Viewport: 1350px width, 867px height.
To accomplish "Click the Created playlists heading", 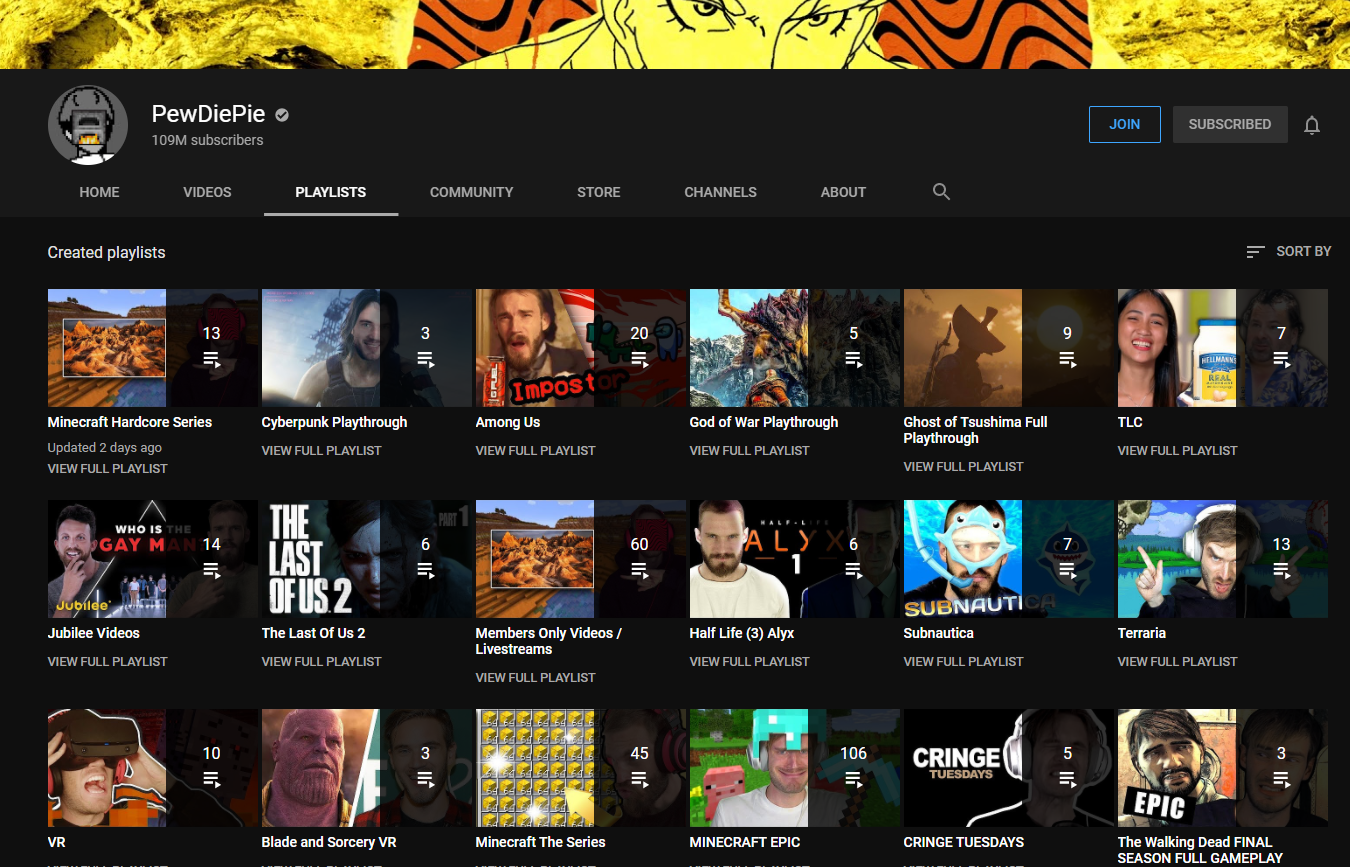I will pos(107,253).
